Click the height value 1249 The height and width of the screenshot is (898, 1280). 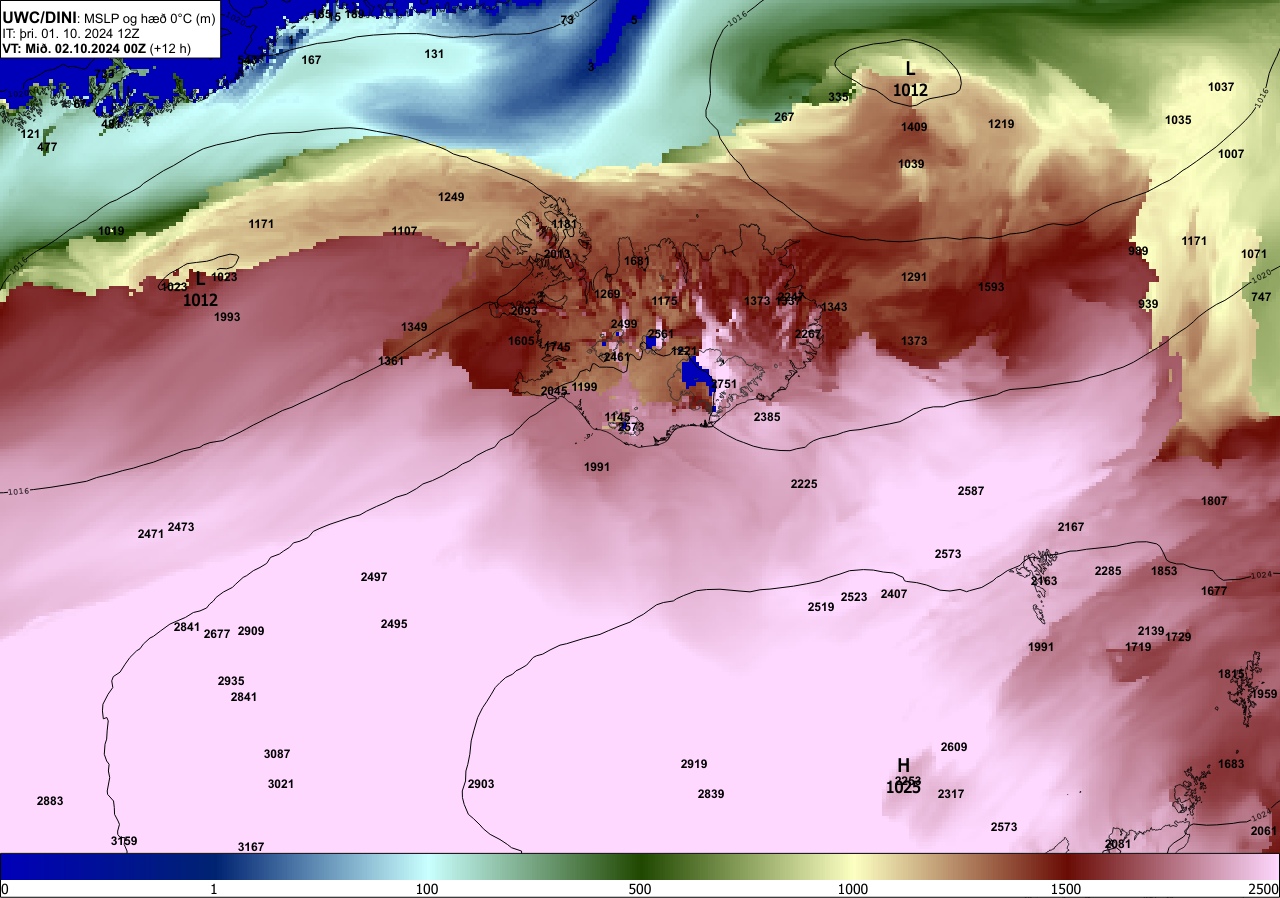tap(451, 197)
